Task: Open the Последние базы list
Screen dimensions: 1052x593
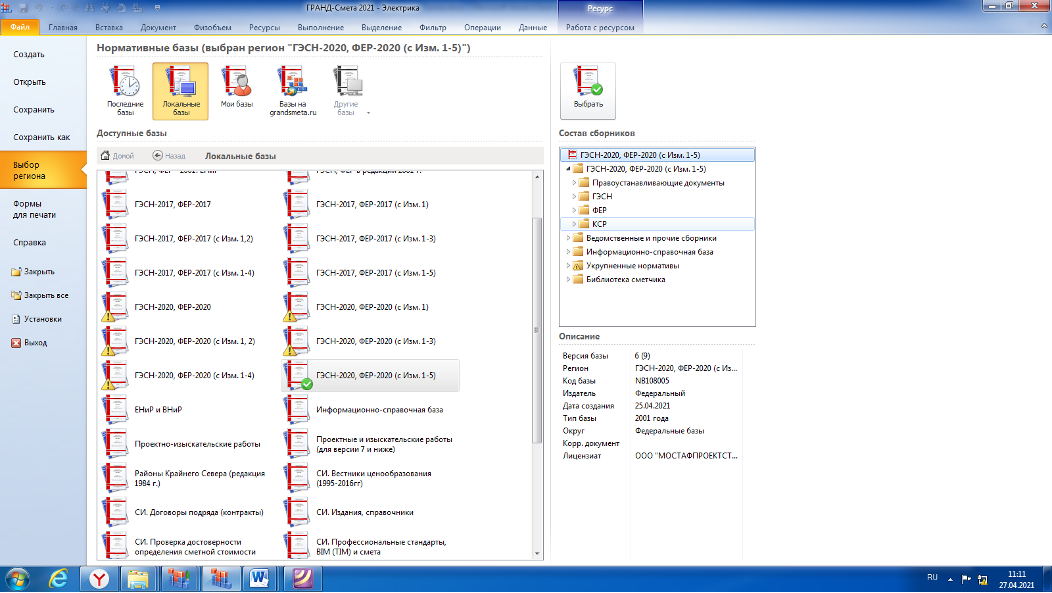Action: [125, 91]
